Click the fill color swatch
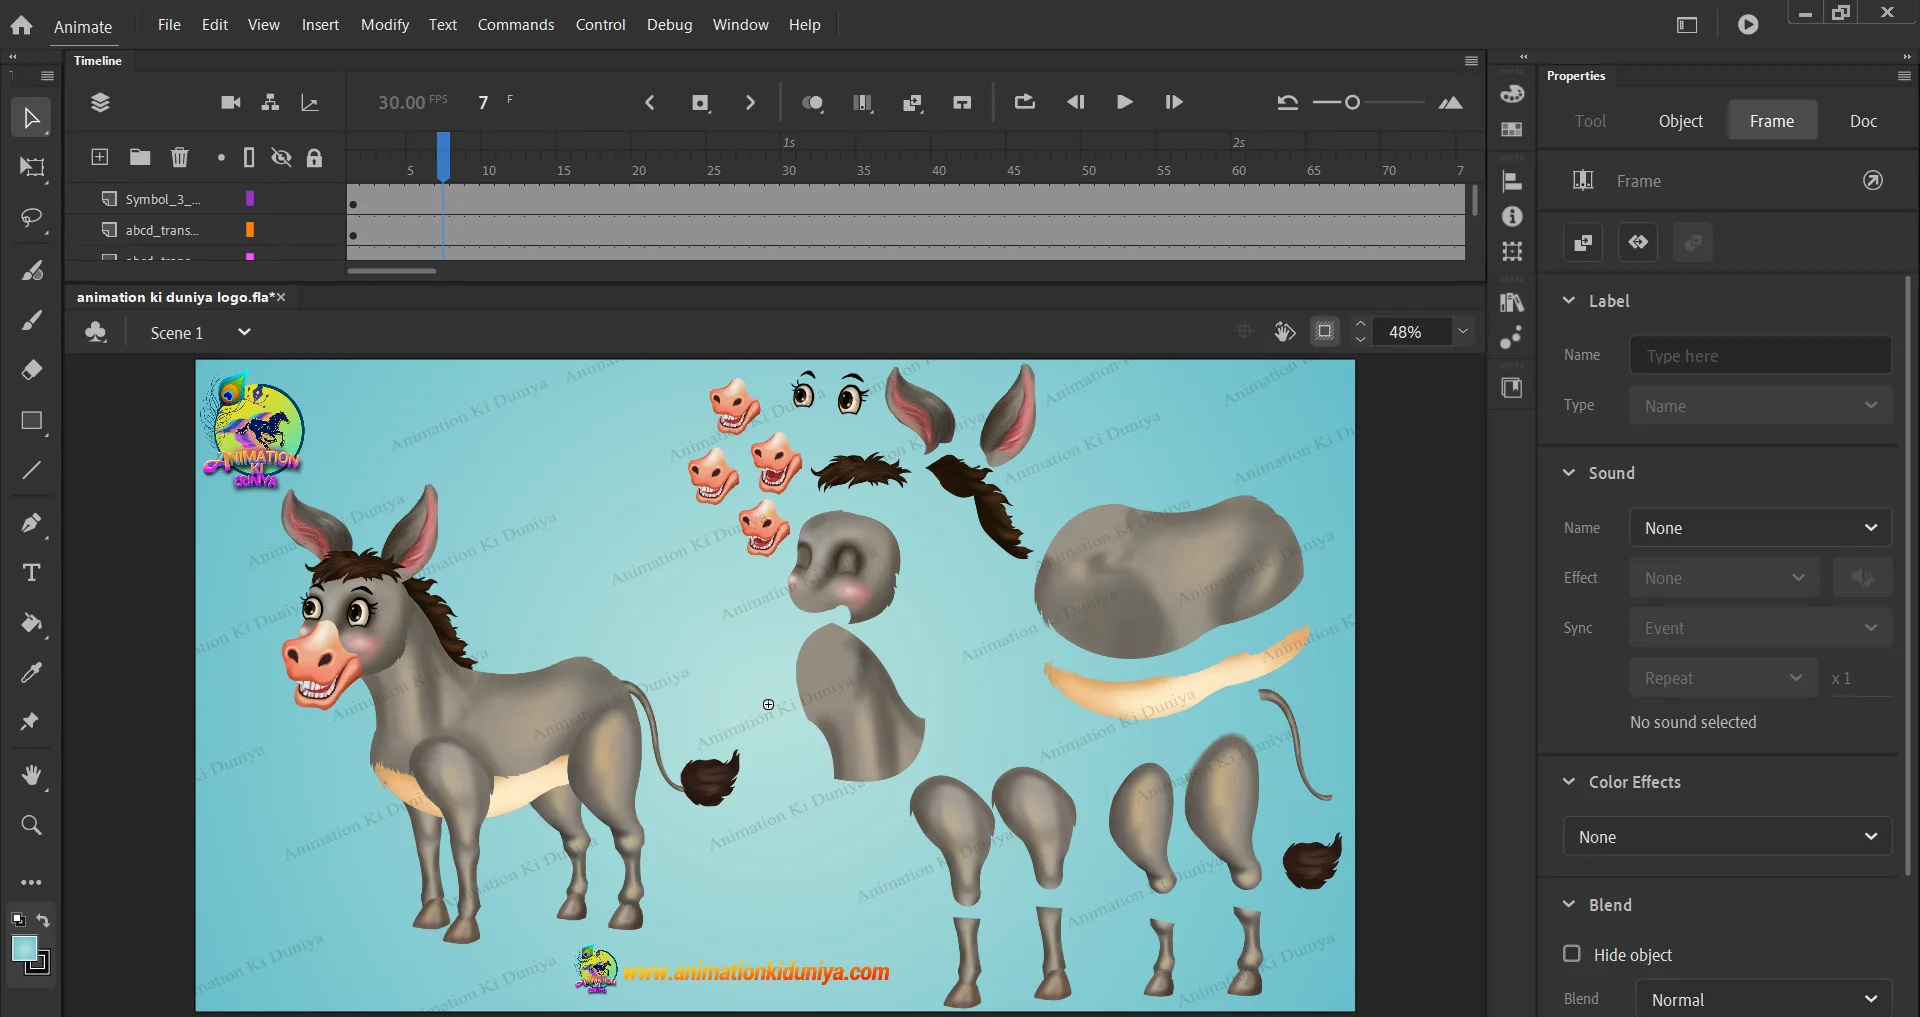 coord(24,949)
